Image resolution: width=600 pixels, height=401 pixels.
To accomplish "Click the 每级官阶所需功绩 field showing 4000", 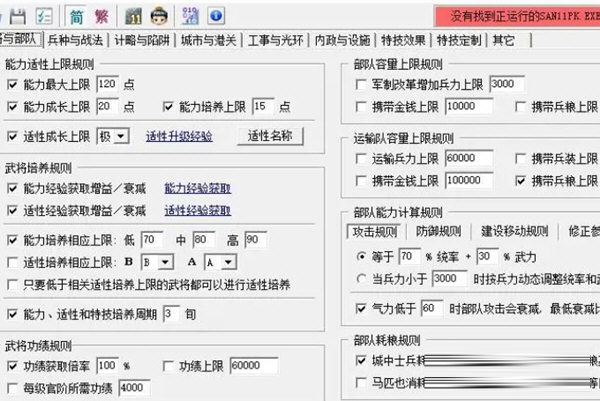I will [134, 388].
